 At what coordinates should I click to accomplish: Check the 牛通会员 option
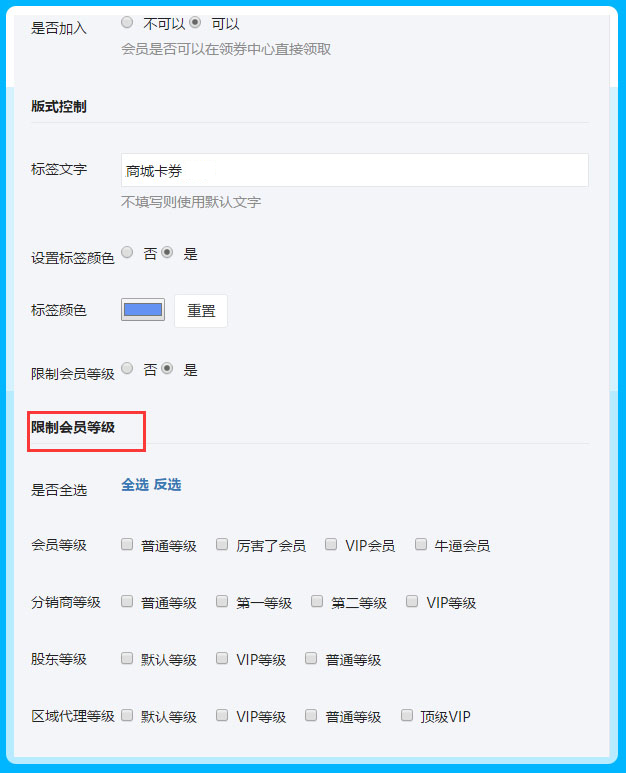[x=421, y=545]
